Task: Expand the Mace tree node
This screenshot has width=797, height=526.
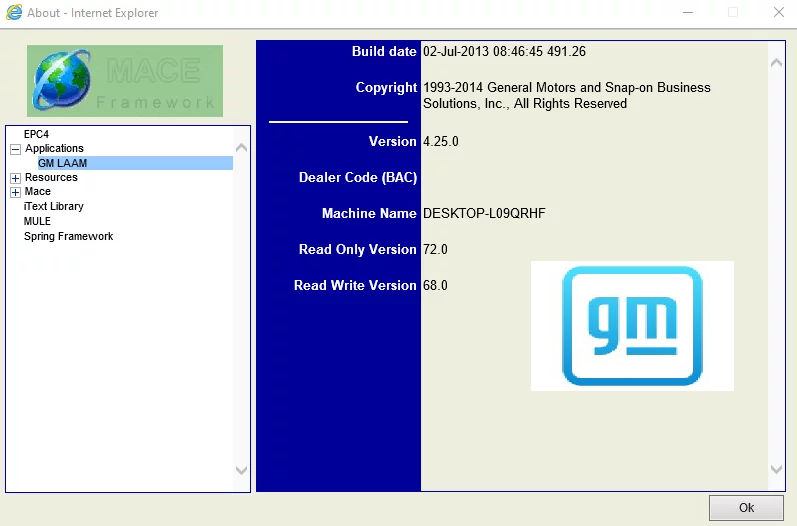Action: pos(15,192)
